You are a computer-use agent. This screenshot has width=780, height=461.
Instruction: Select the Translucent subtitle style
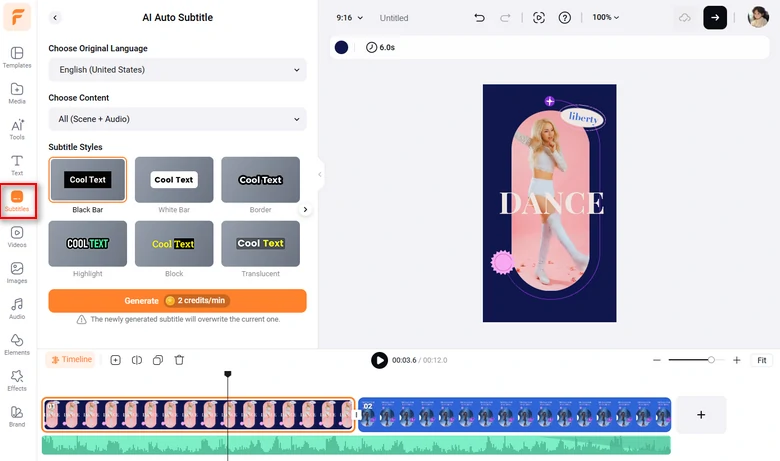click(x=261, y=244)
